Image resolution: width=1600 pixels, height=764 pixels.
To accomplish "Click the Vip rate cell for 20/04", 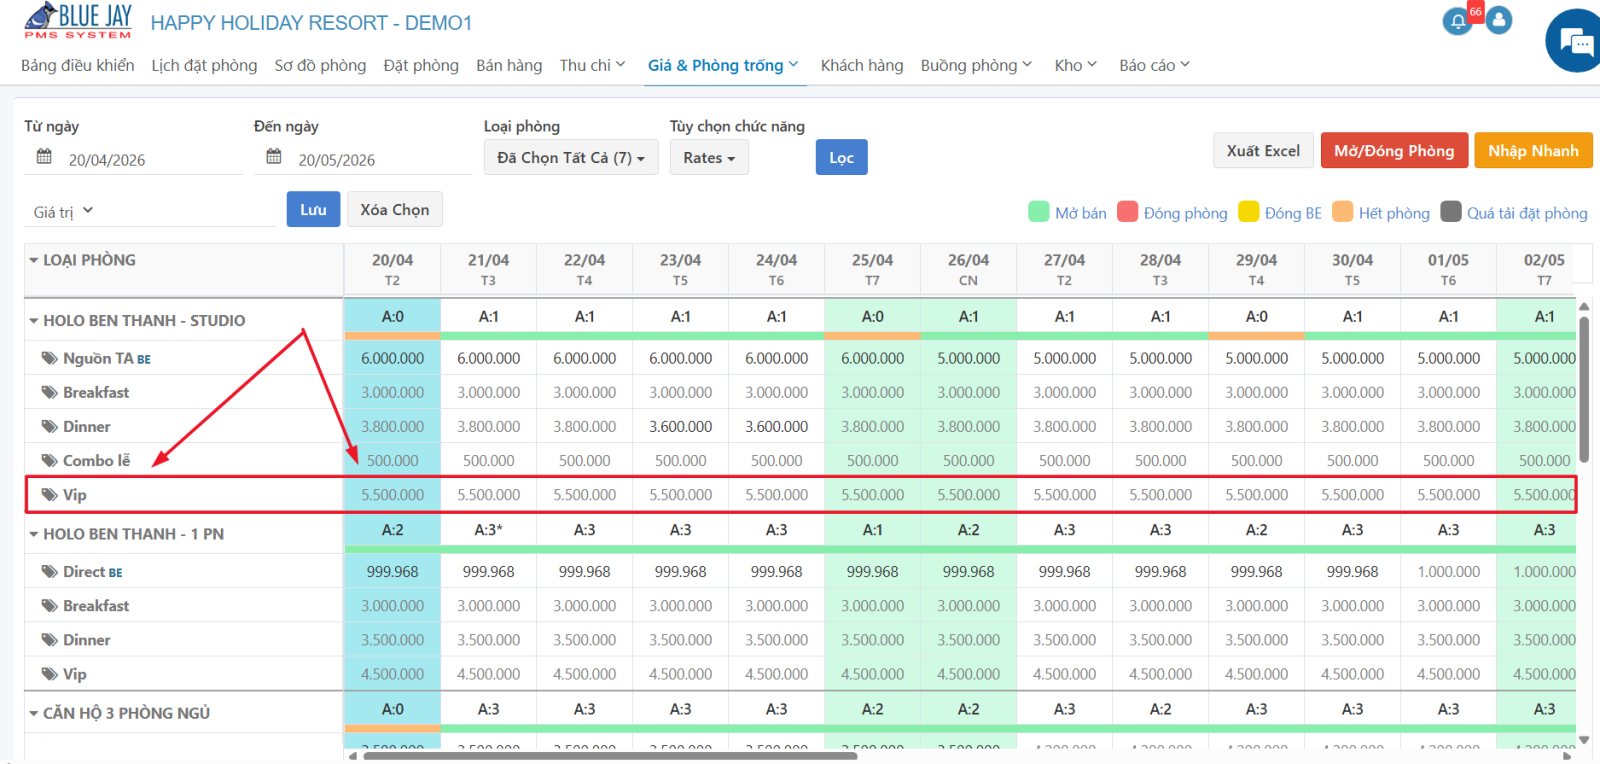I will coord(392,495).
